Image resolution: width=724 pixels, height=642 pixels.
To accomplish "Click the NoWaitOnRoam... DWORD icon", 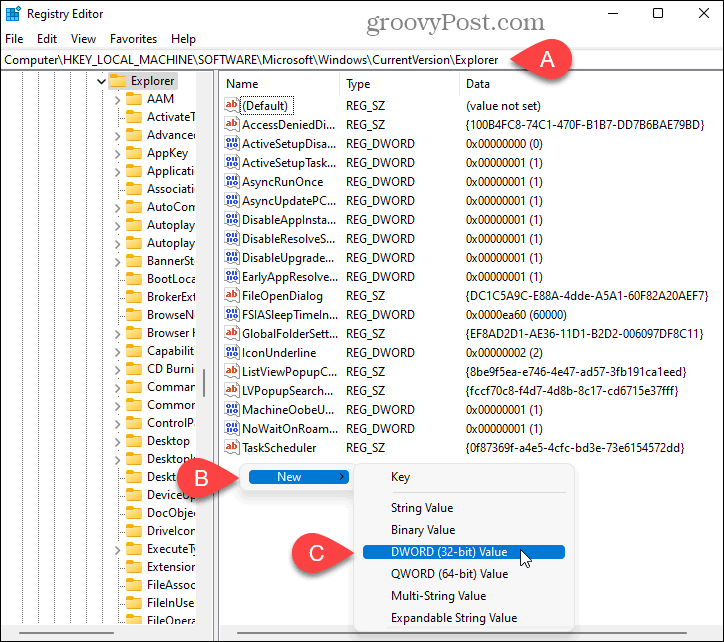I will pos(232,428).
